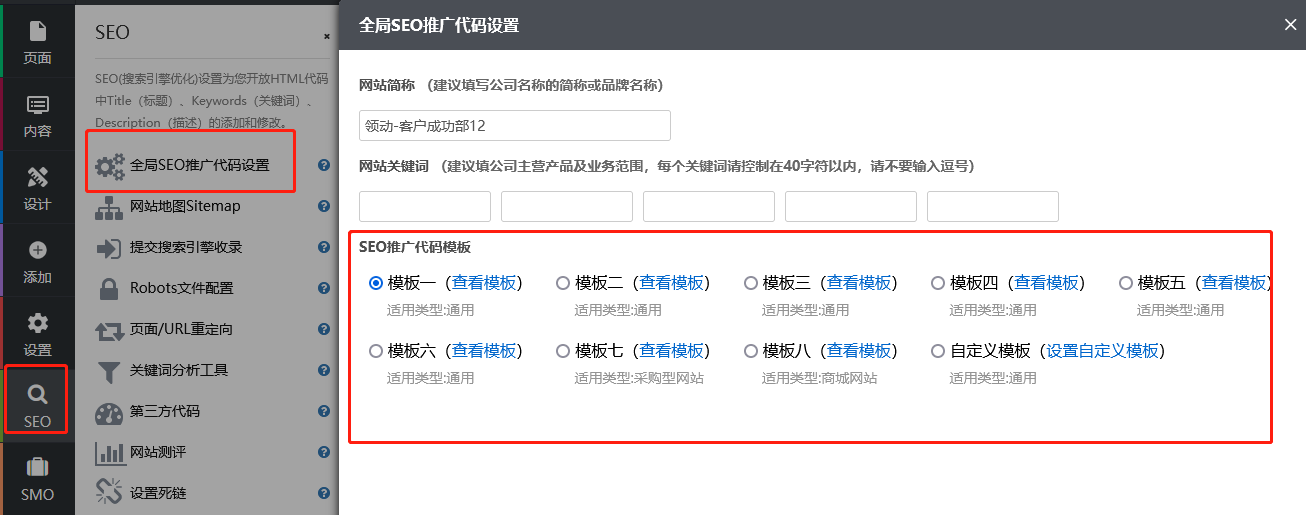Open the SMO briefcase icon
The width and height of the screenshot is (1306, 515).
[x=37, y=477]
